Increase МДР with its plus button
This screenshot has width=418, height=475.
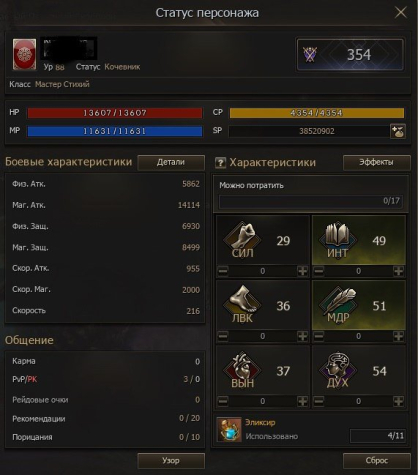(x=398, y=336)
